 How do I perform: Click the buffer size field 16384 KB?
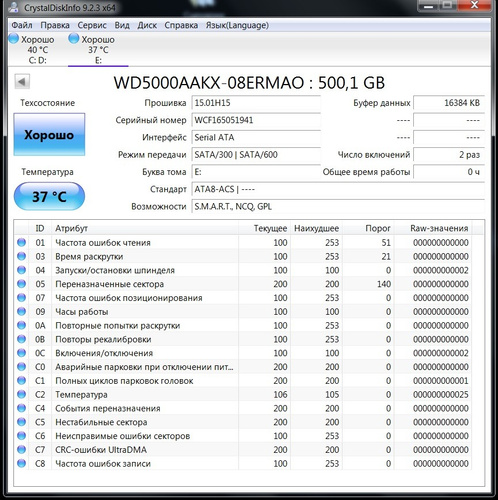point(449,103)
